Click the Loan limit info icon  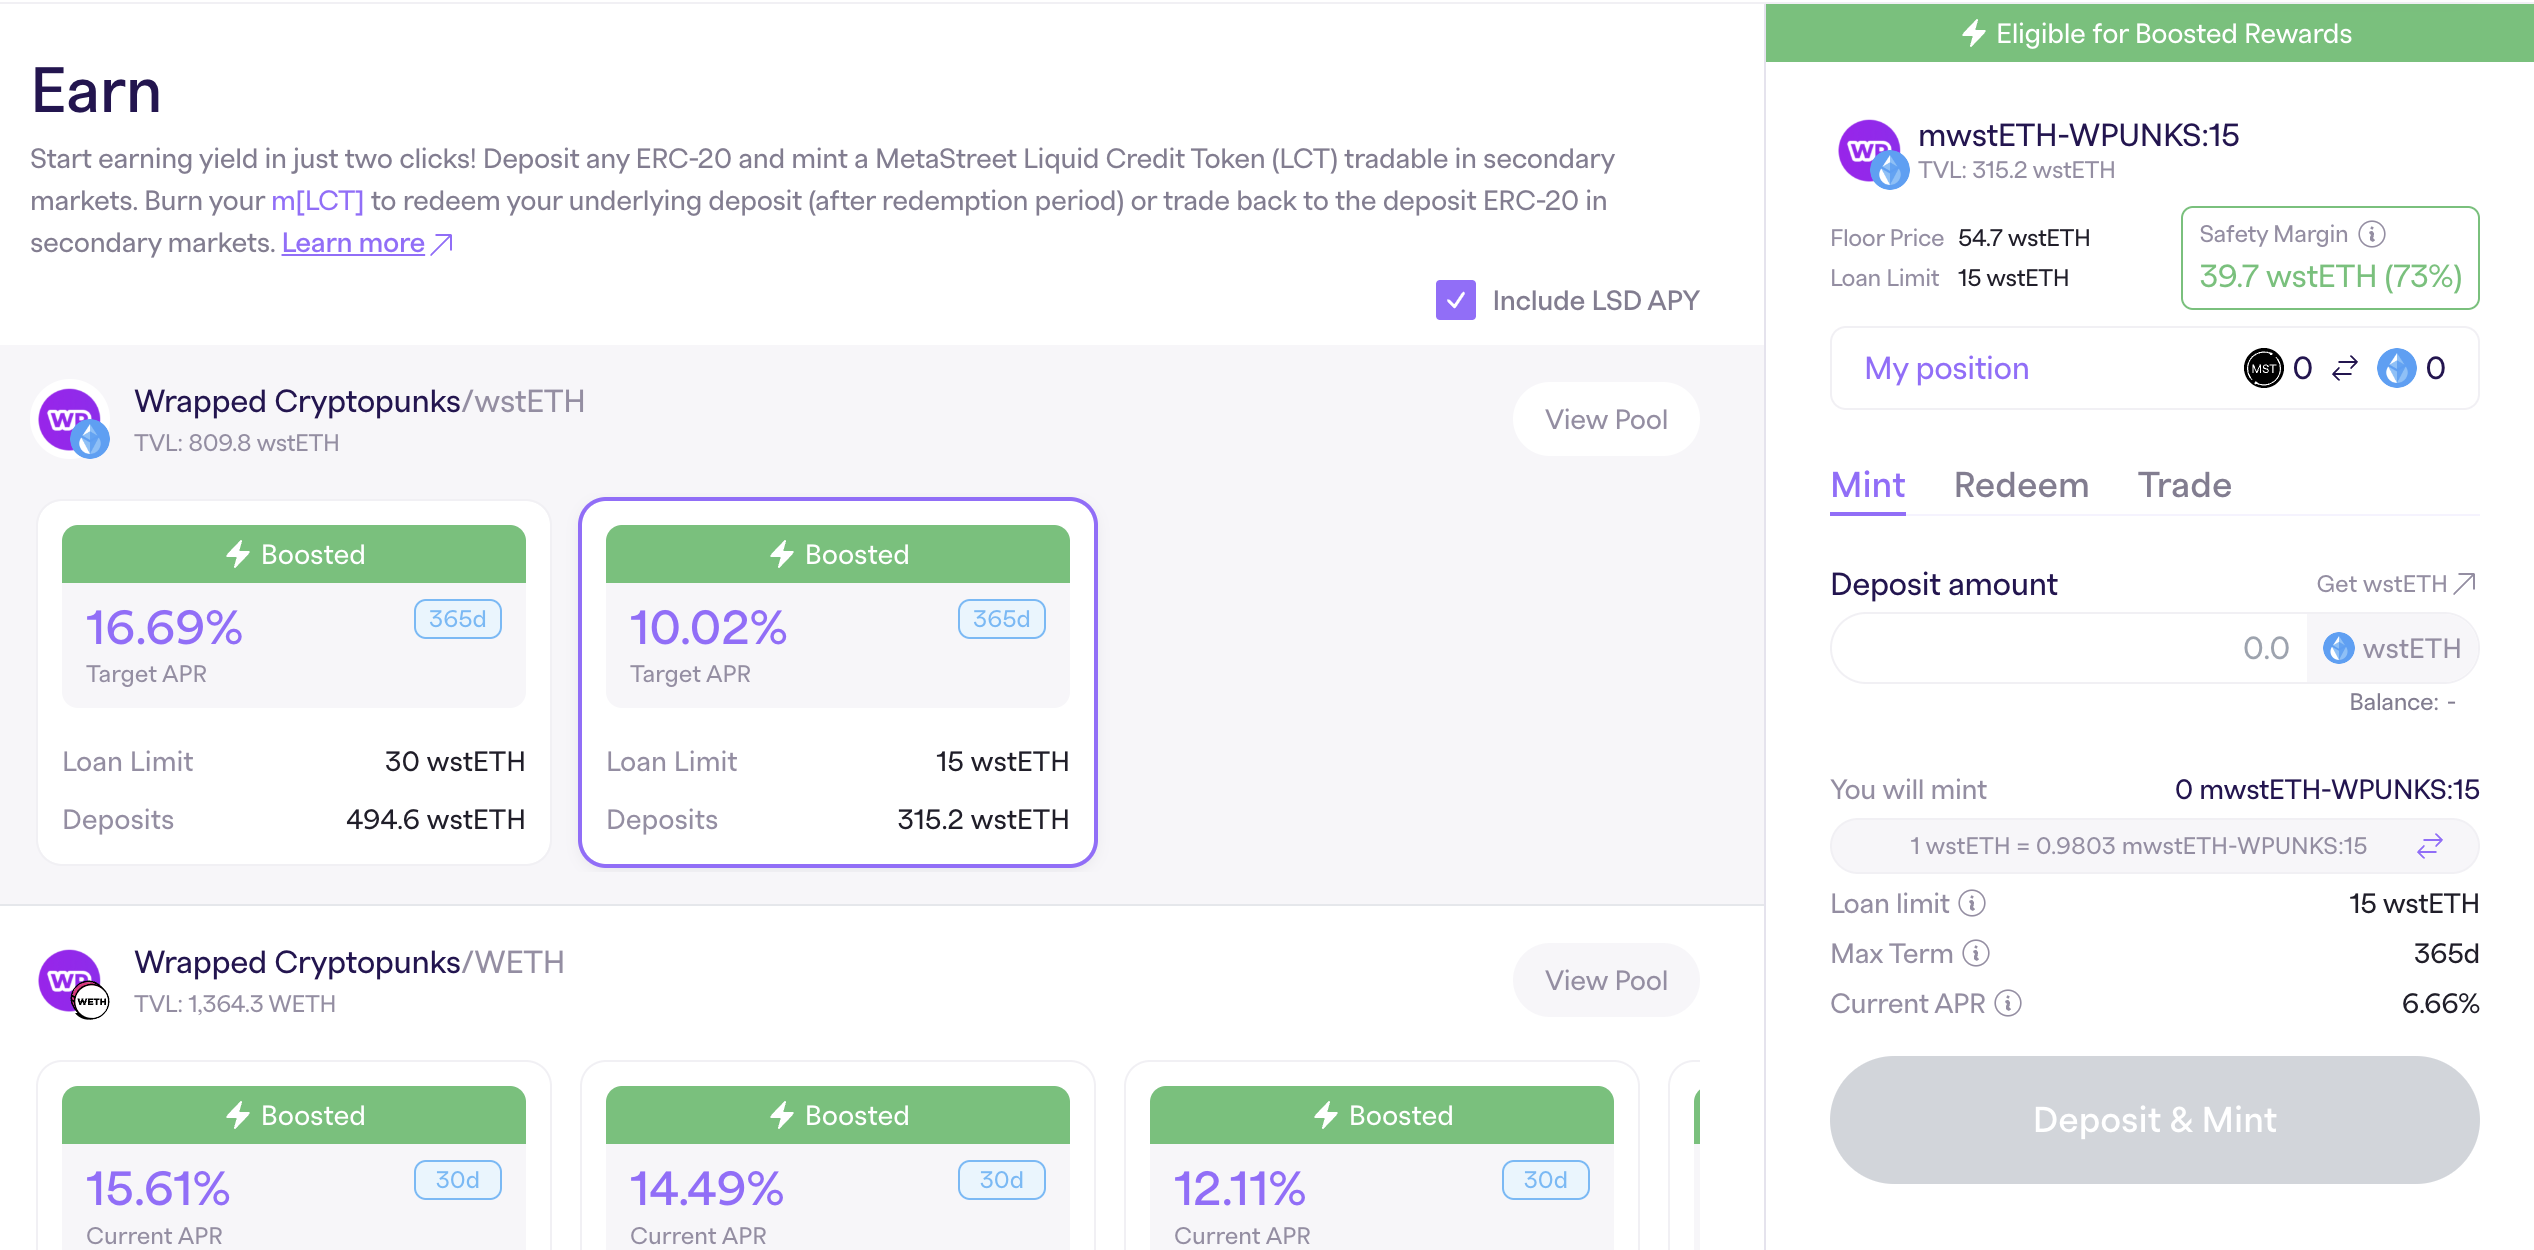point(1971,904)
